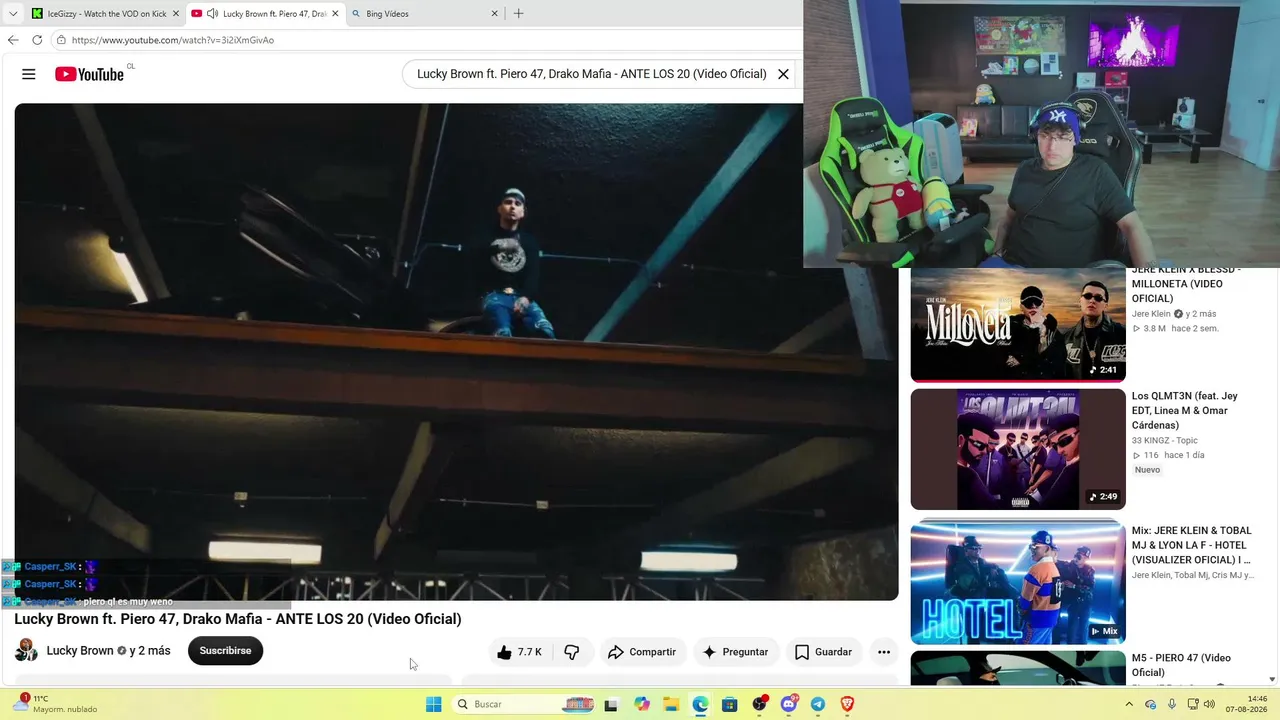Open the cloud sync tray icon
The height and width of the screenshot is (720, 1280).
(x=1151, y=704)
